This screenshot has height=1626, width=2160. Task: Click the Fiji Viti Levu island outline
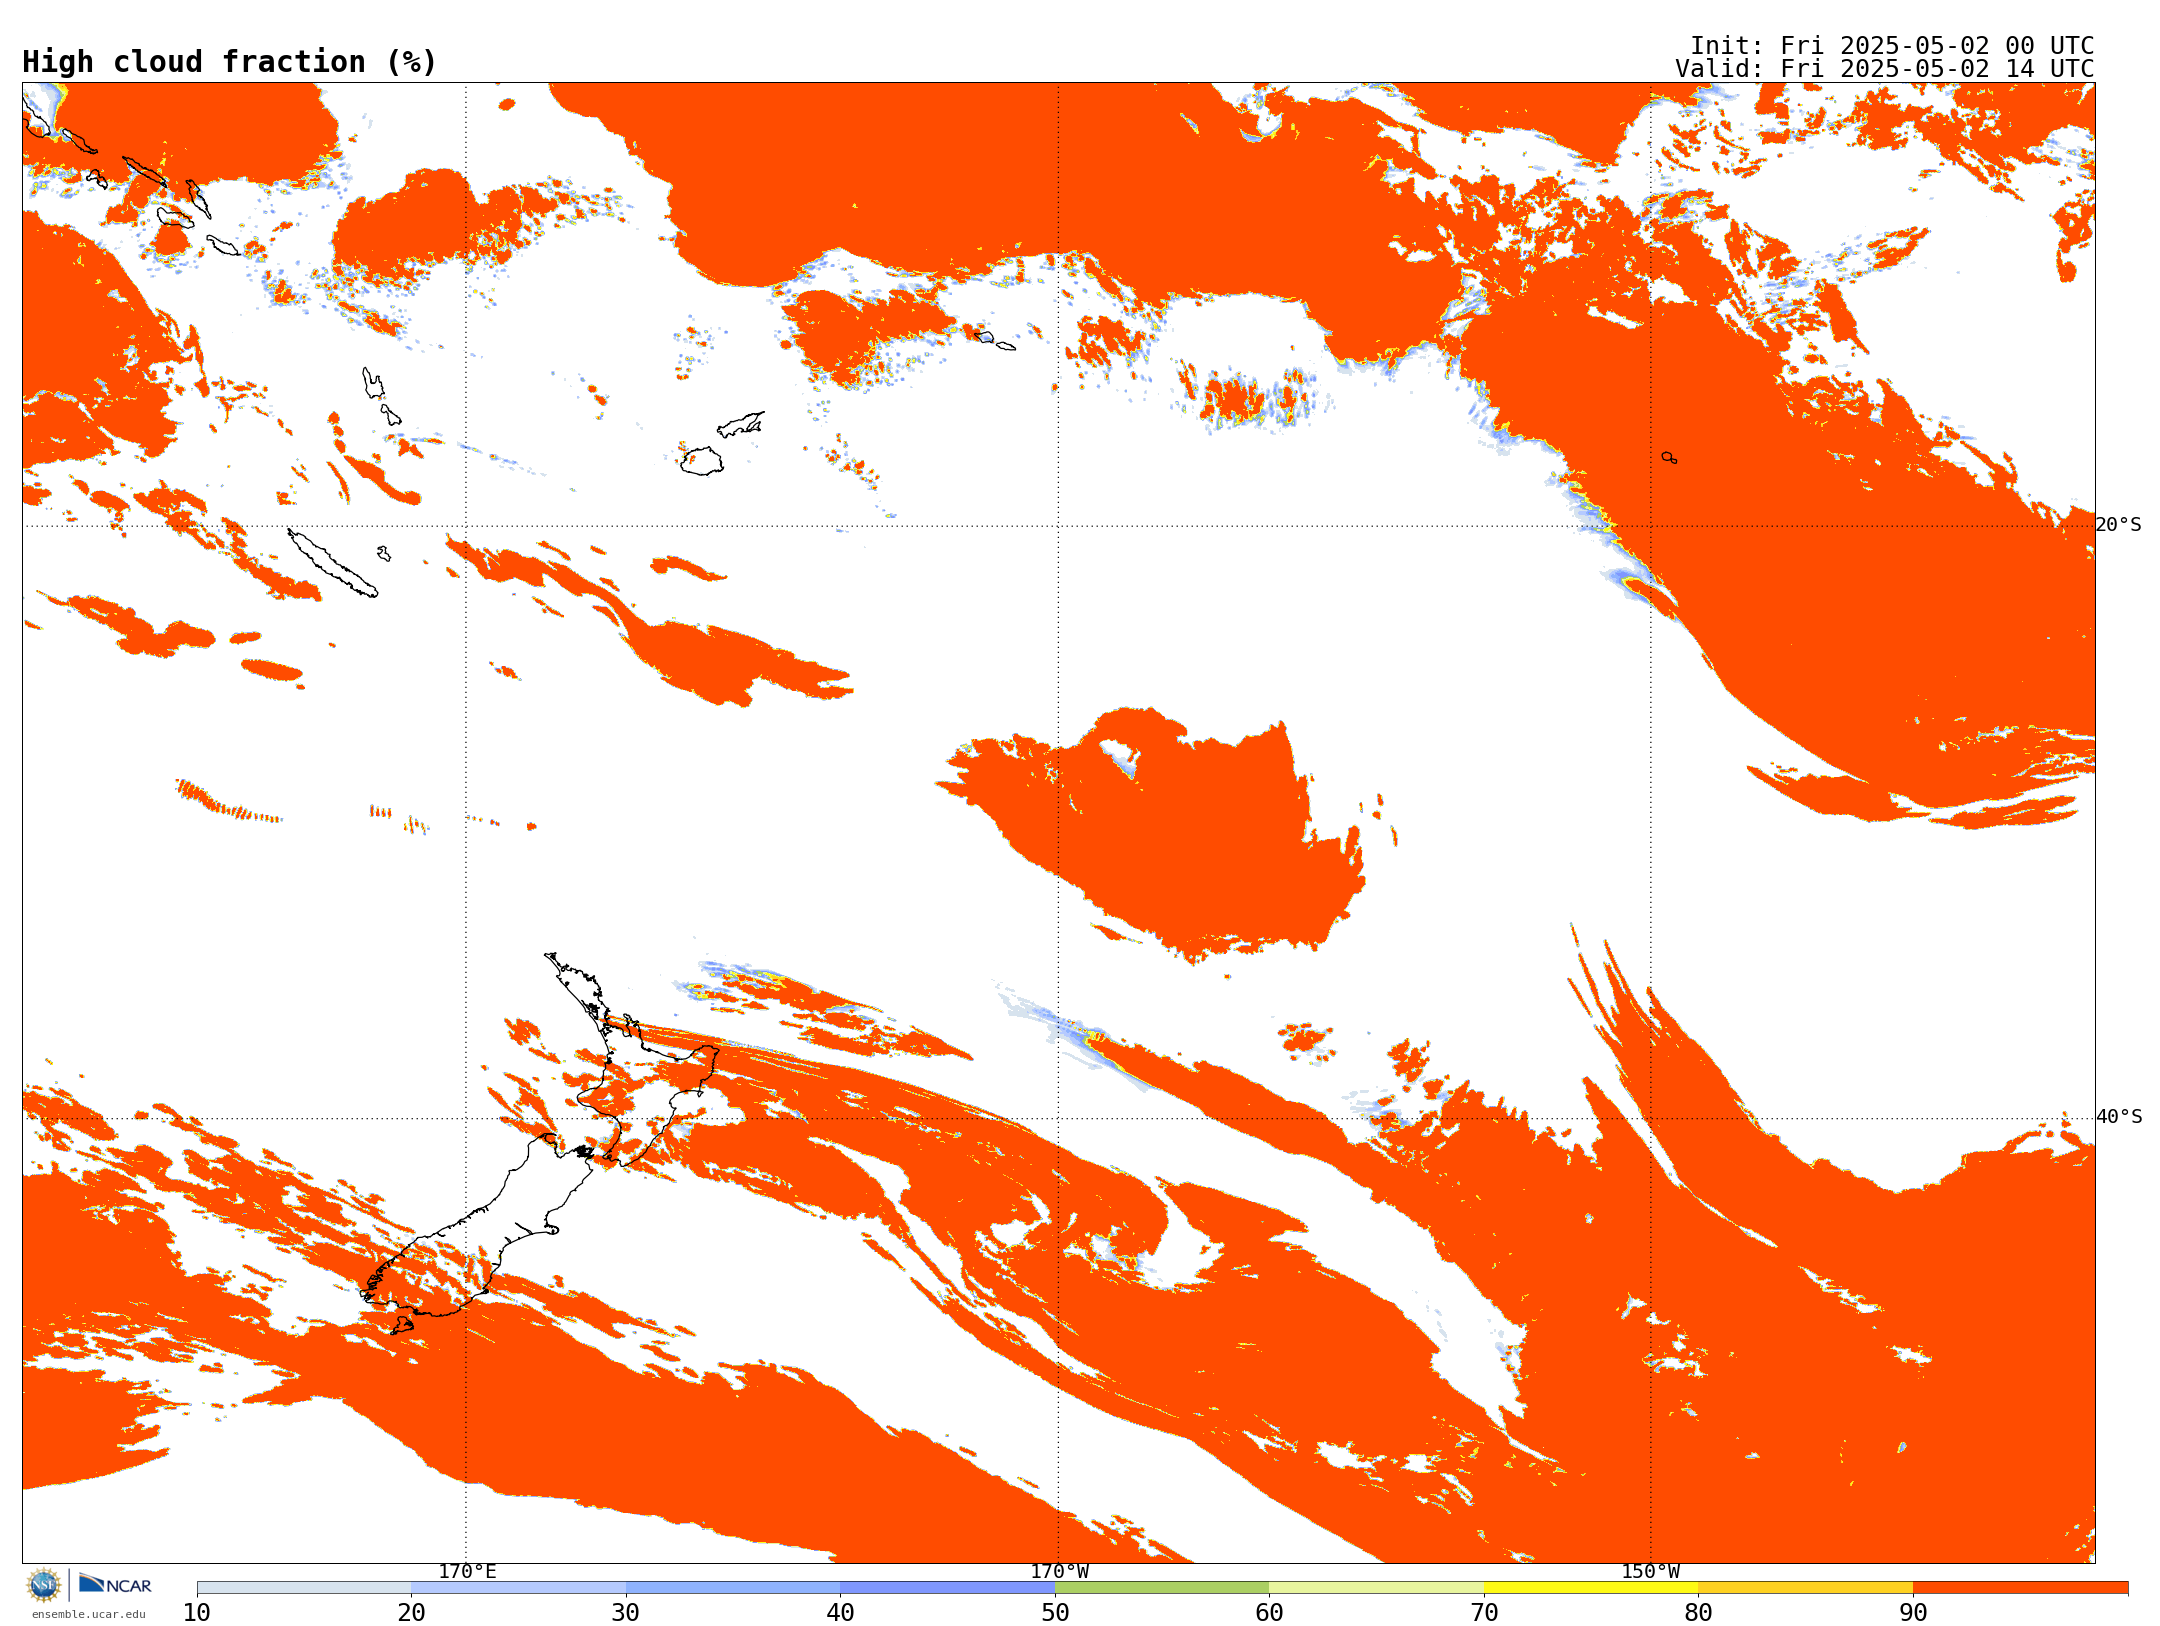click(702, 460)
